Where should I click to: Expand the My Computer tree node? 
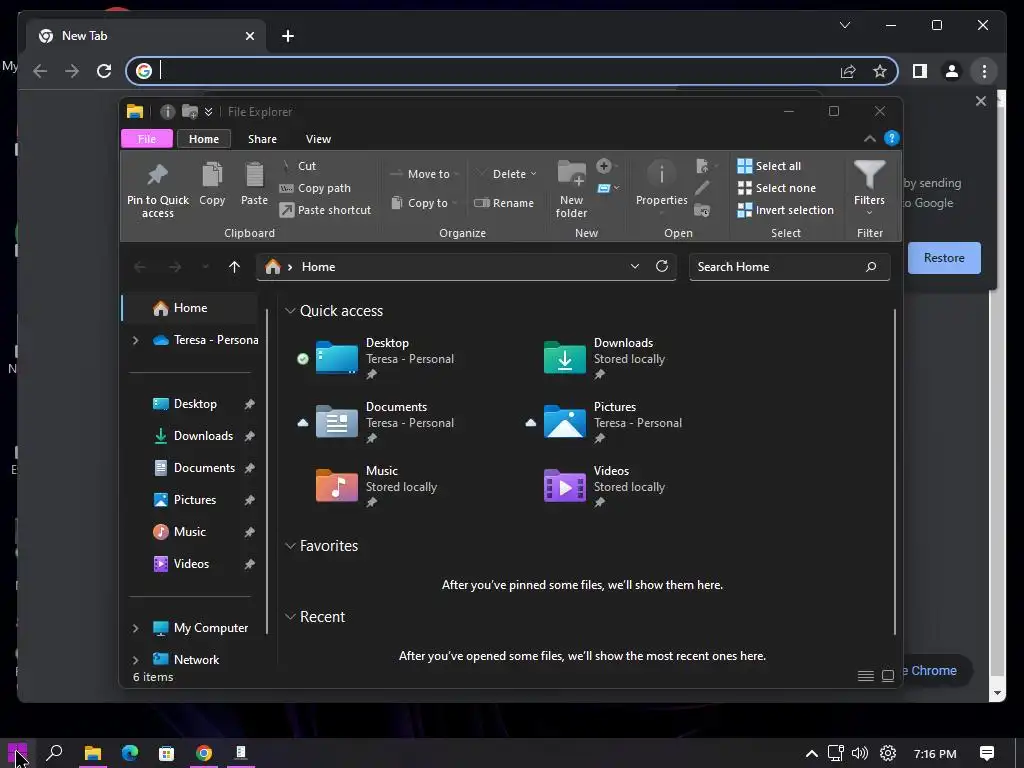pos(135,628)
